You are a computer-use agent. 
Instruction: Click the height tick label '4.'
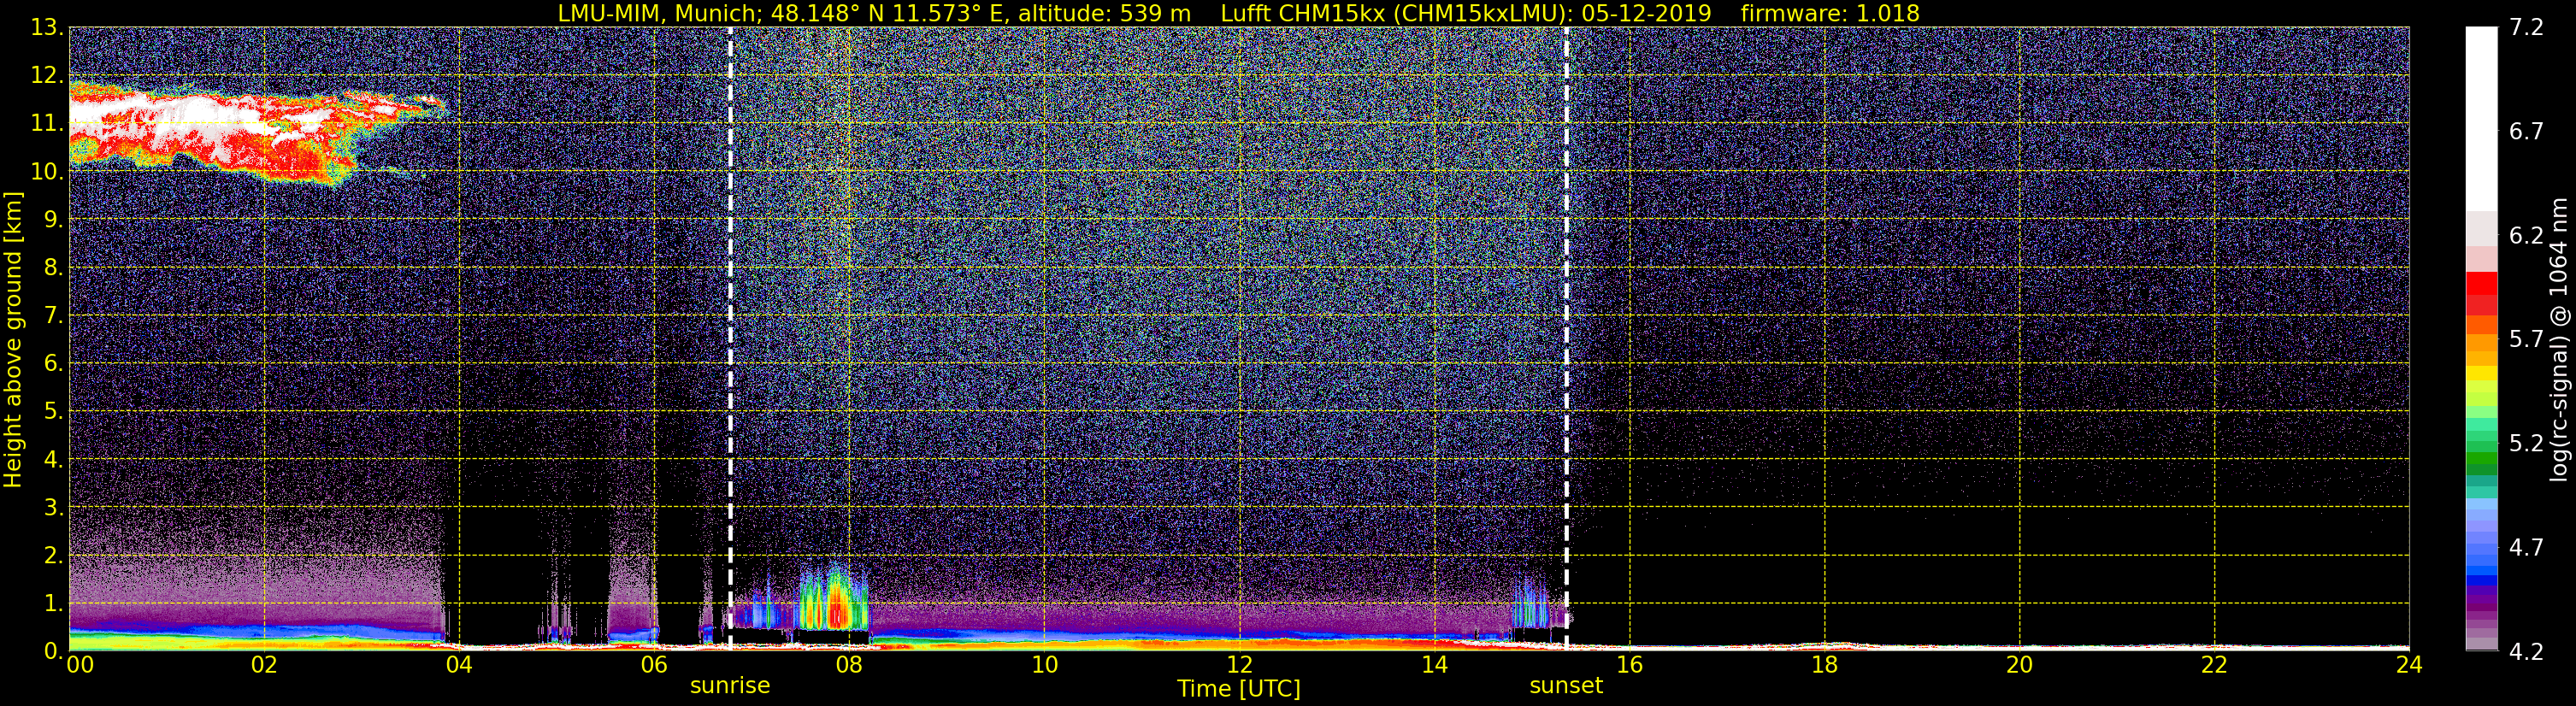53,459
